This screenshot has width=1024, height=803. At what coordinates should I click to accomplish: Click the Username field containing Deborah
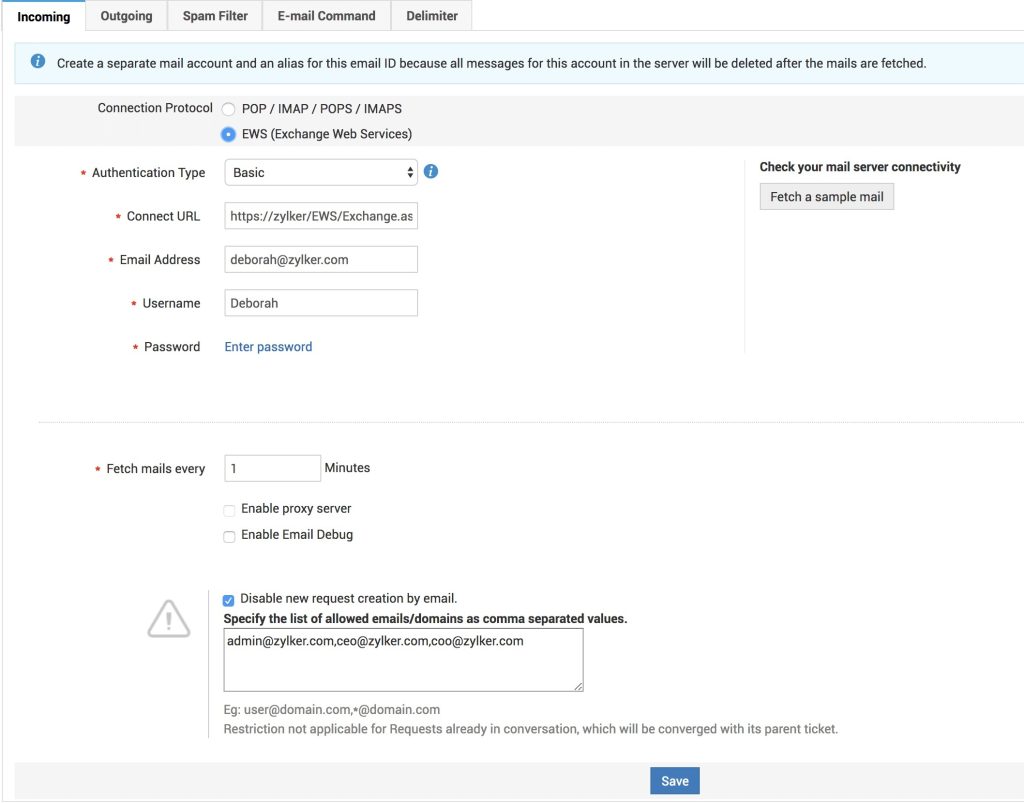[x=321, y=303]
